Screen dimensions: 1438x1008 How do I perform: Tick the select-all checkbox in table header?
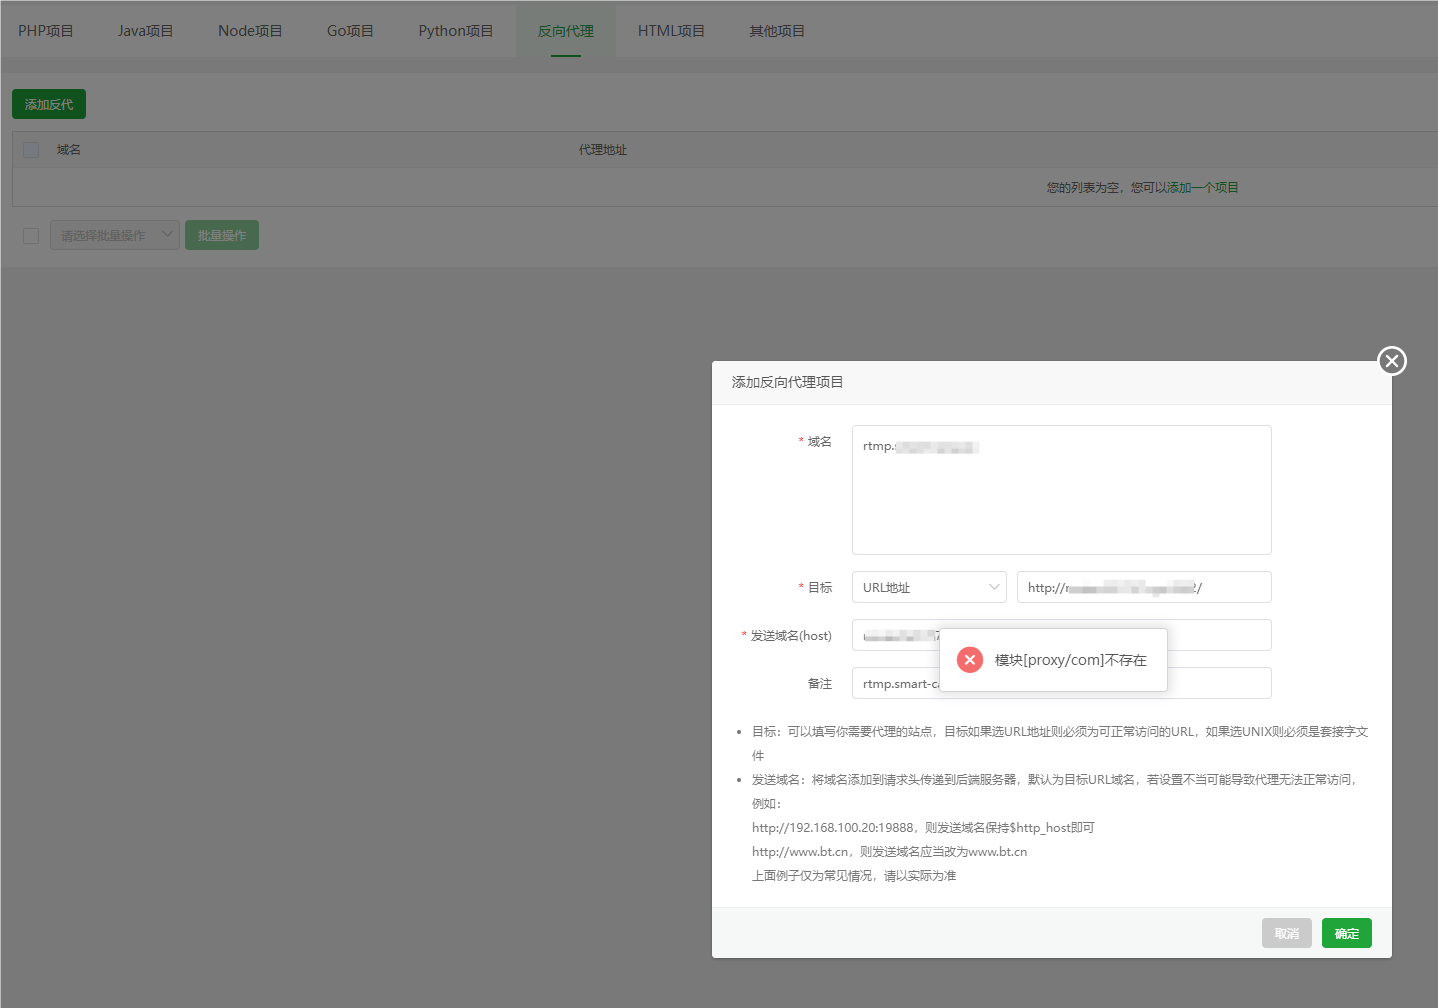(x=31, y=150)
